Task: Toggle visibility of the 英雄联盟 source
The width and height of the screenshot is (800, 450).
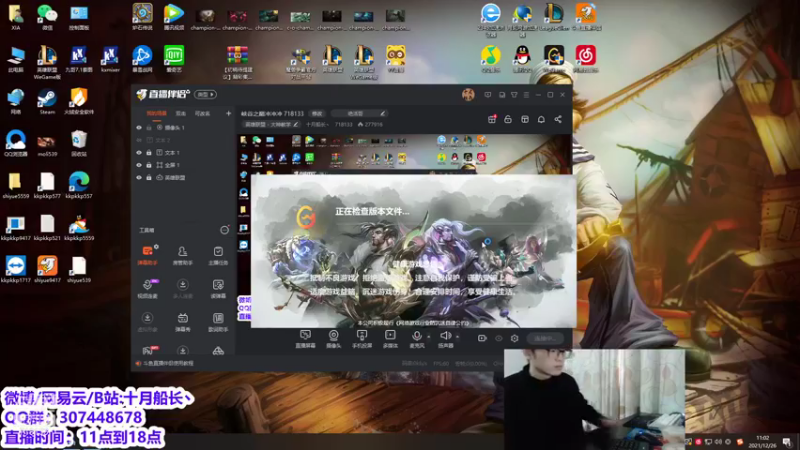Action: [139, 178]
